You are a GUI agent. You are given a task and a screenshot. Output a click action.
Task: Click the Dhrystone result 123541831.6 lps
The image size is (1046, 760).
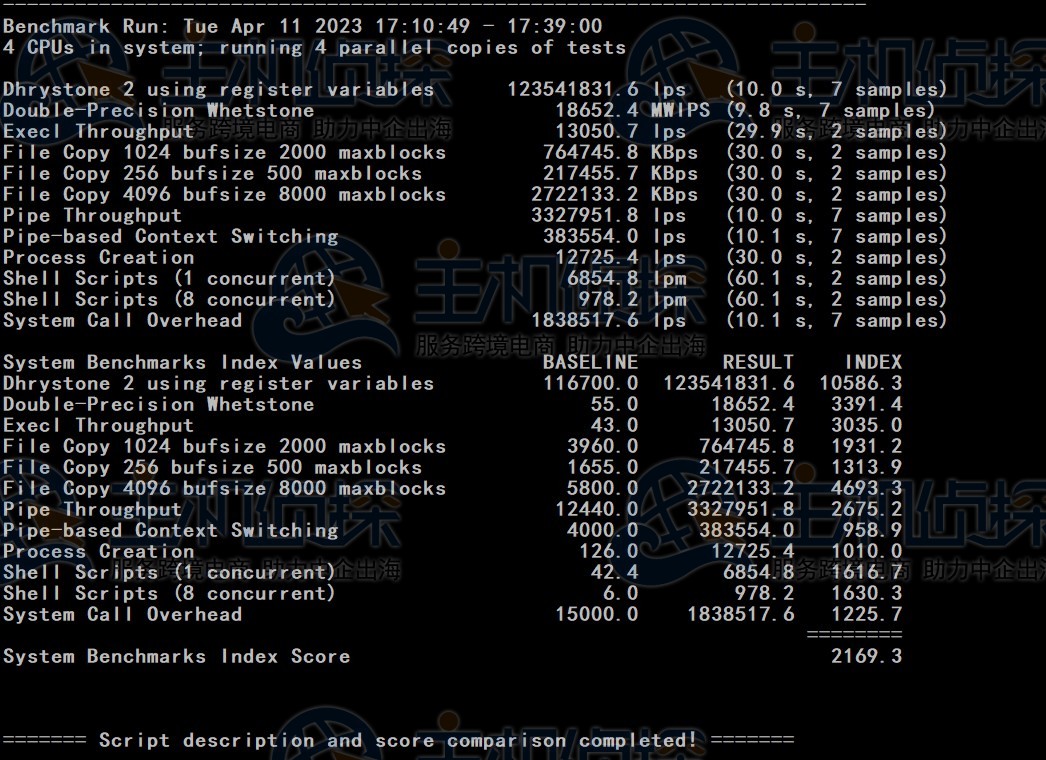597,89
